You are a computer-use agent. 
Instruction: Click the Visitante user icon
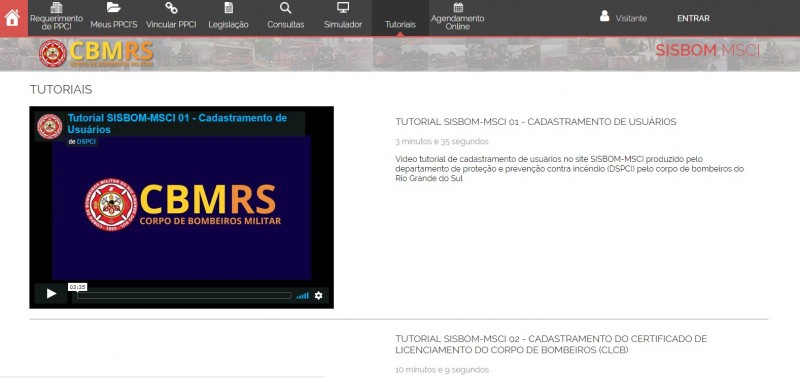tap(605, 16)
